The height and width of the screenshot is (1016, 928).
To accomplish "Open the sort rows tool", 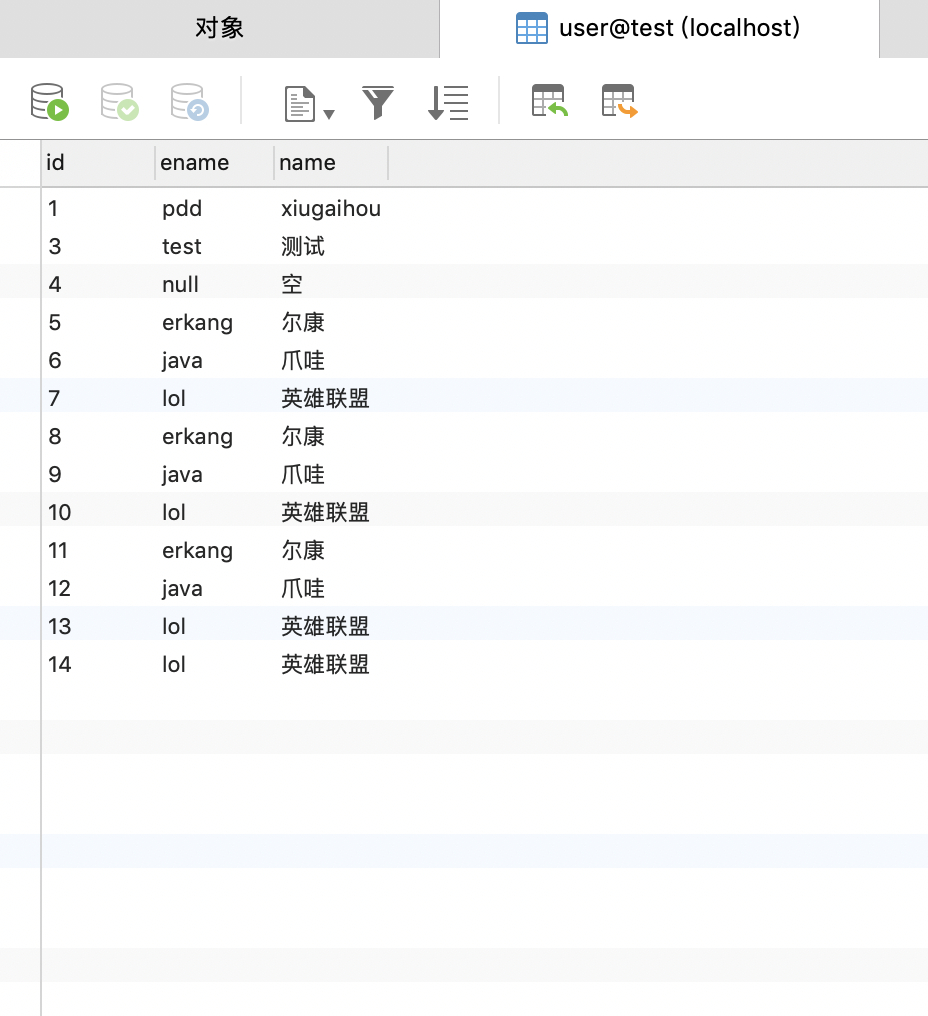I will (448, 102).
